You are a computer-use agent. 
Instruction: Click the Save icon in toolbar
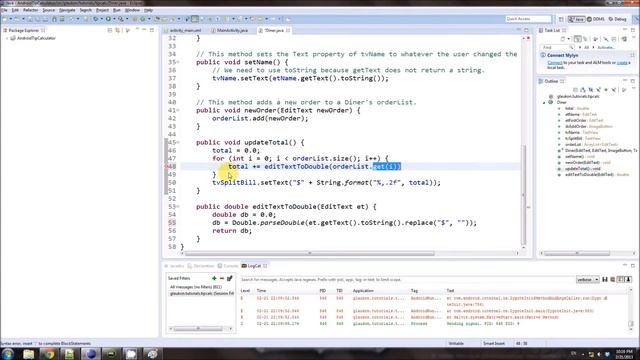point(30,19)
